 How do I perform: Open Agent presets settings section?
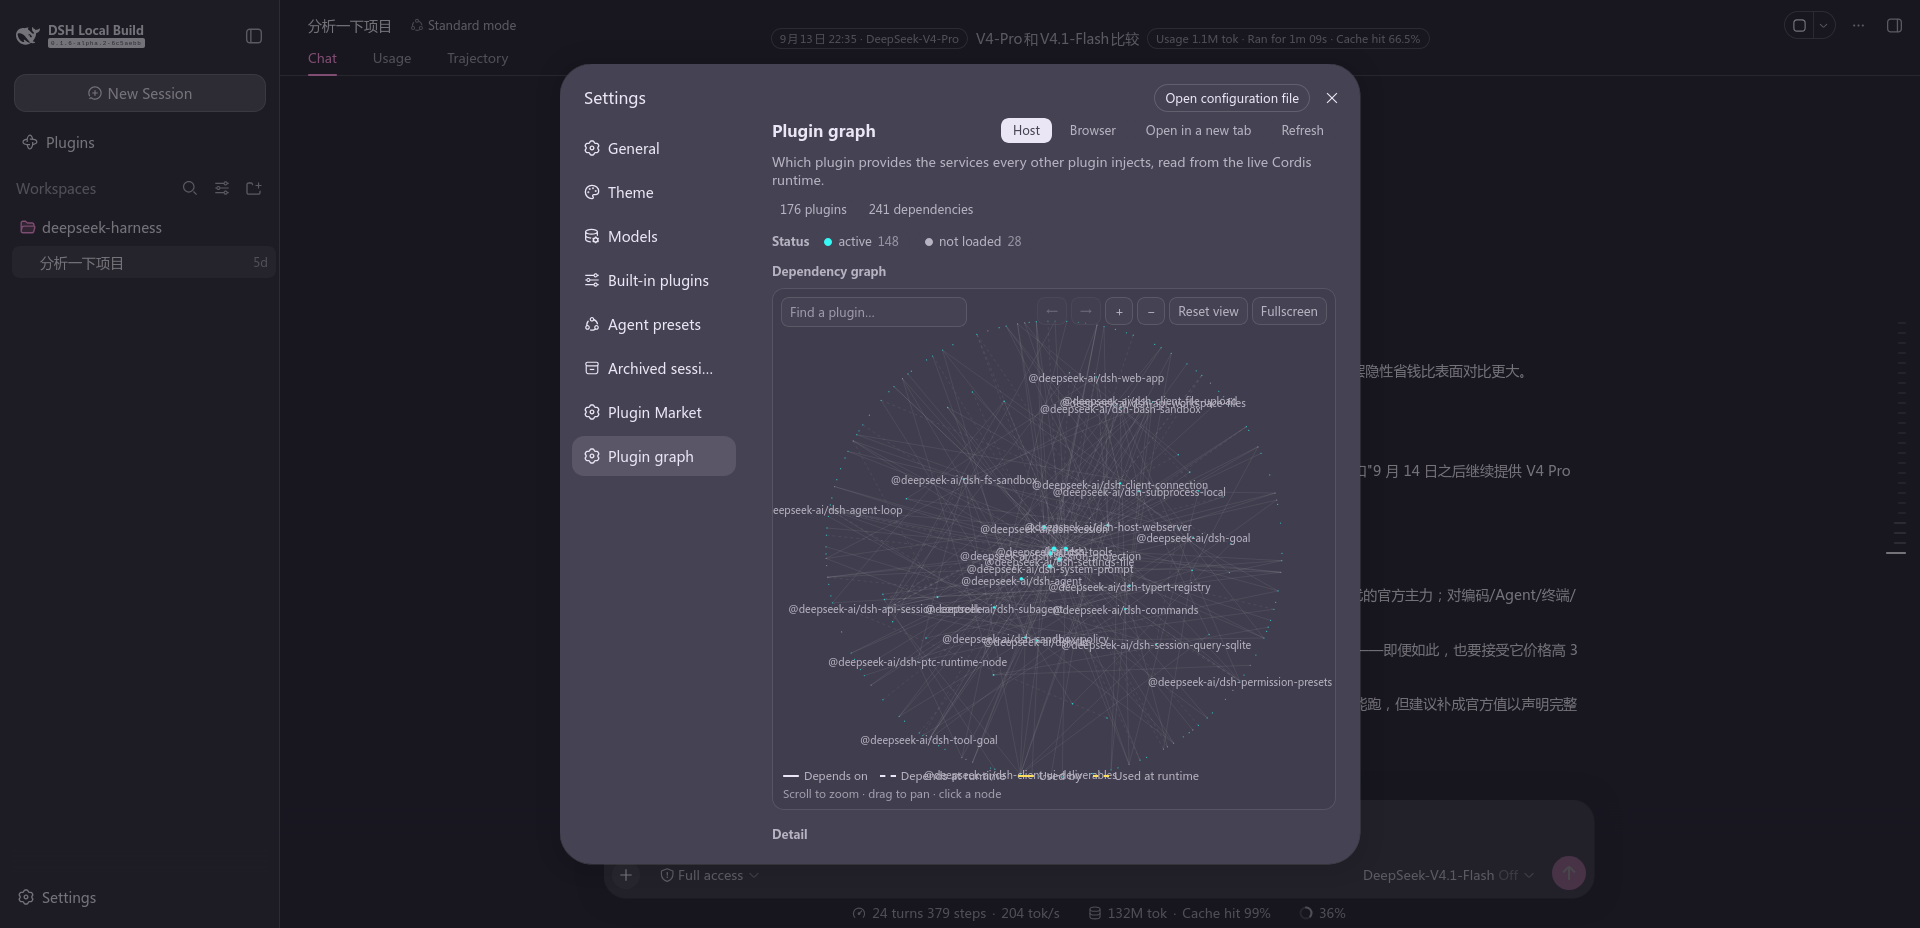654,324
